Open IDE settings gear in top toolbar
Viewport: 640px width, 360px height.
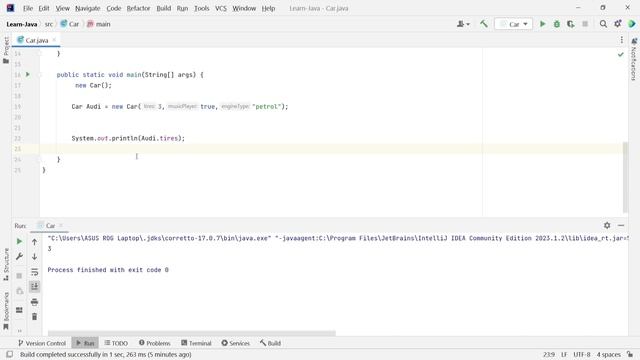(618, 24)
